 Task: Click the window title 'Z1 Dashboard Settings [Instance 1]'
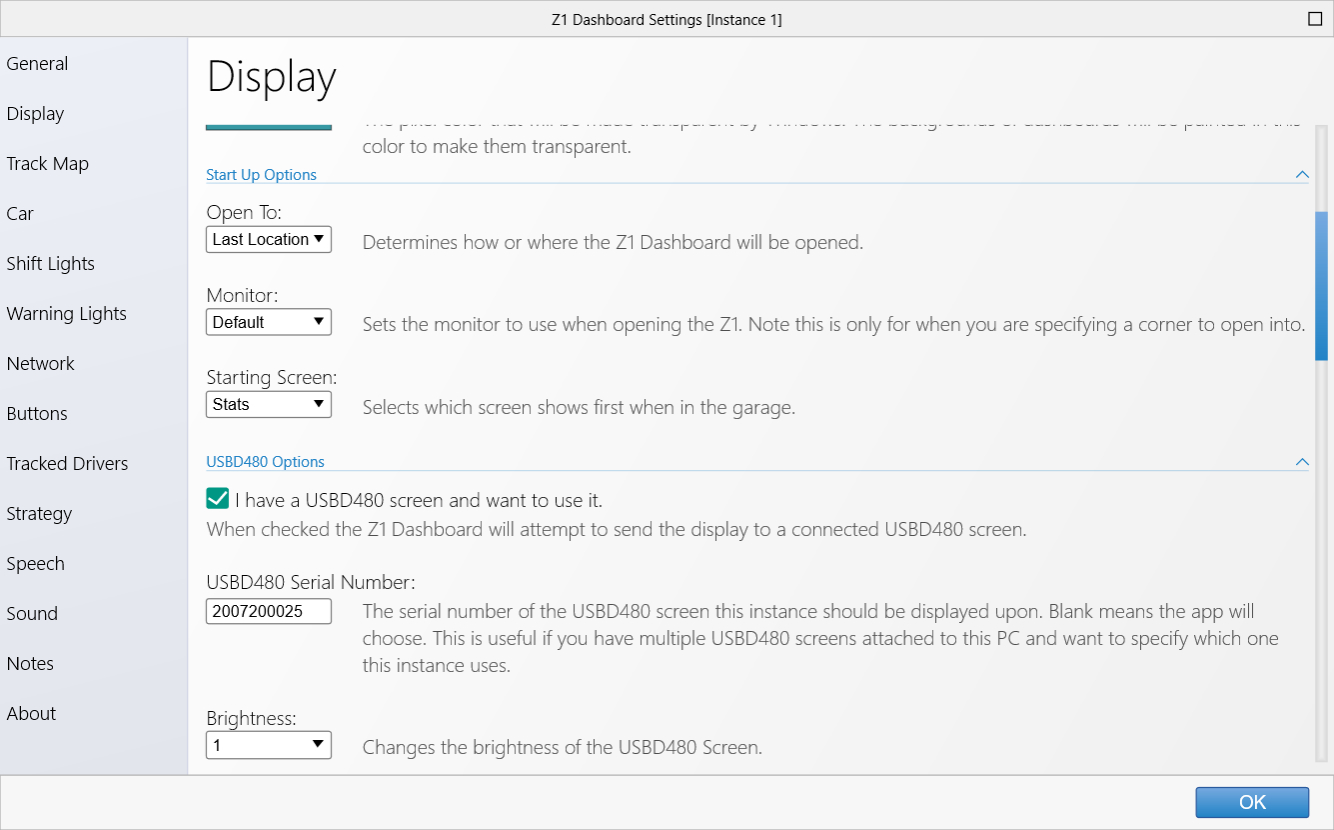click(666, 19)
